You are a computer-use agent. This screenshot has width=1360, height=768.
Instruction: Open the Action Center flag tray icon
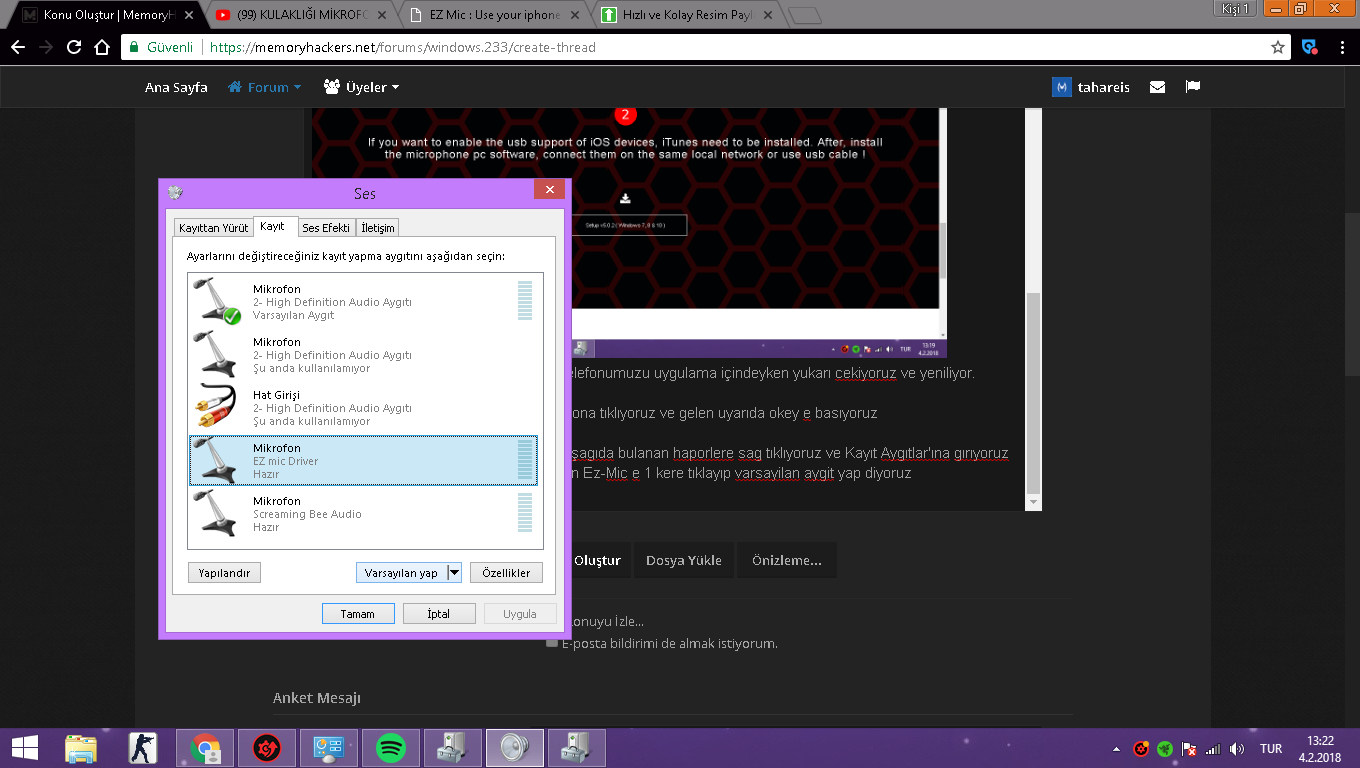[1189, 748]
